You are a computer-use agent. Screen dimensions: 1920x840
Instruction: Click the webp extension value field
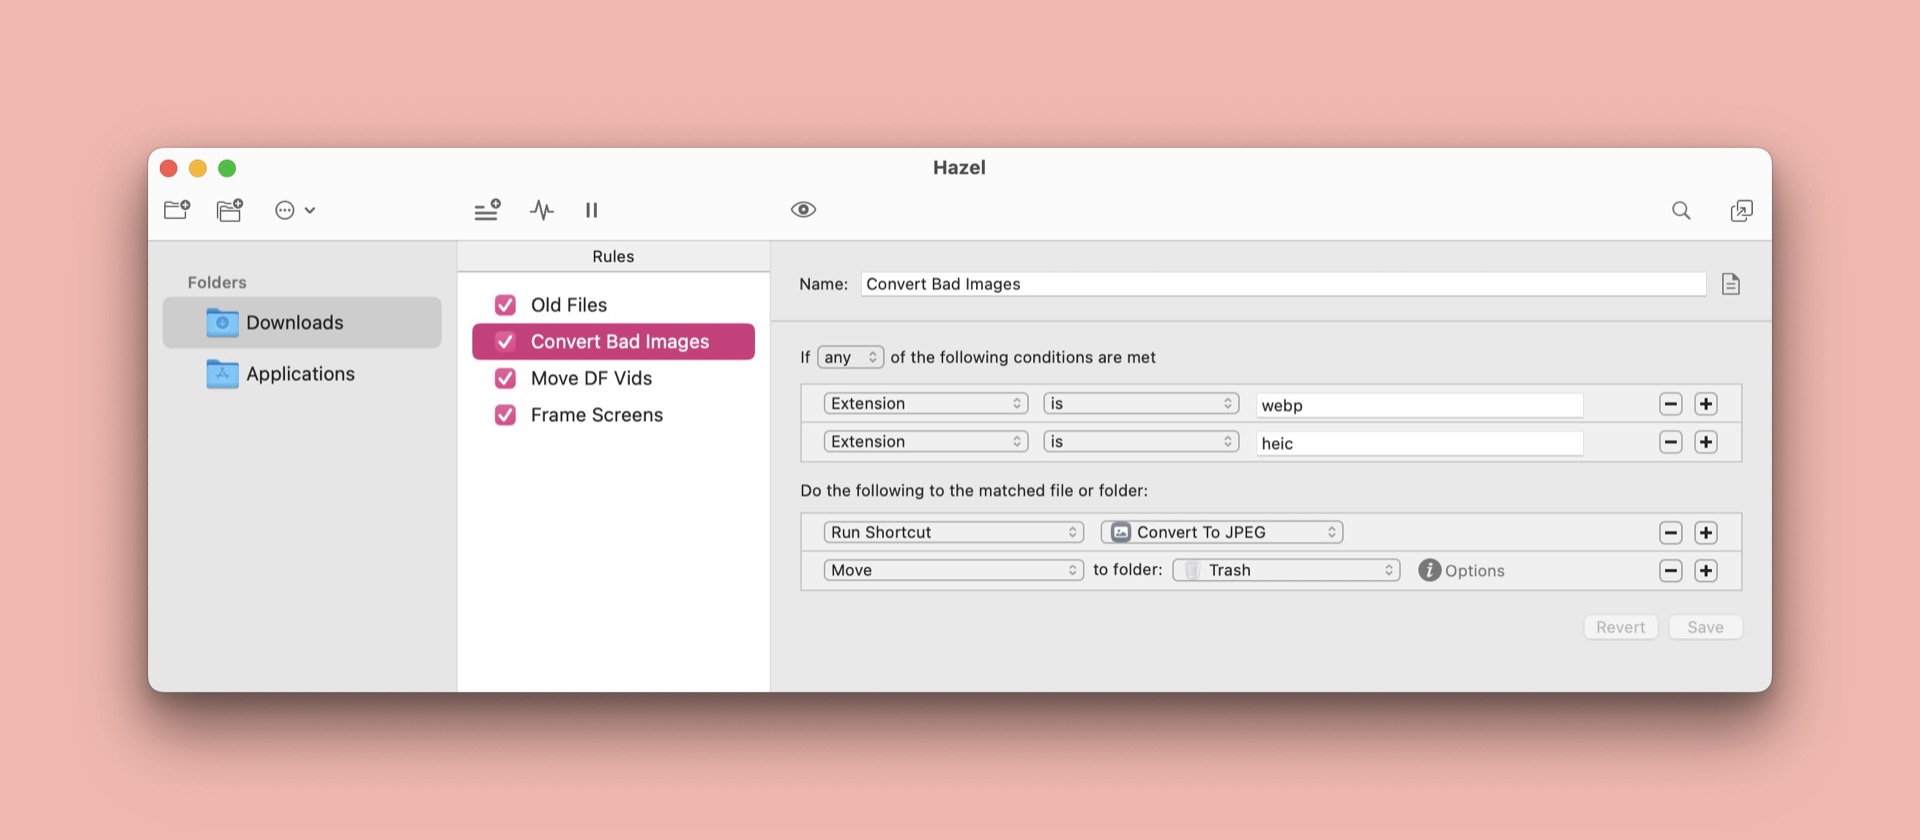click(1419, 405)
